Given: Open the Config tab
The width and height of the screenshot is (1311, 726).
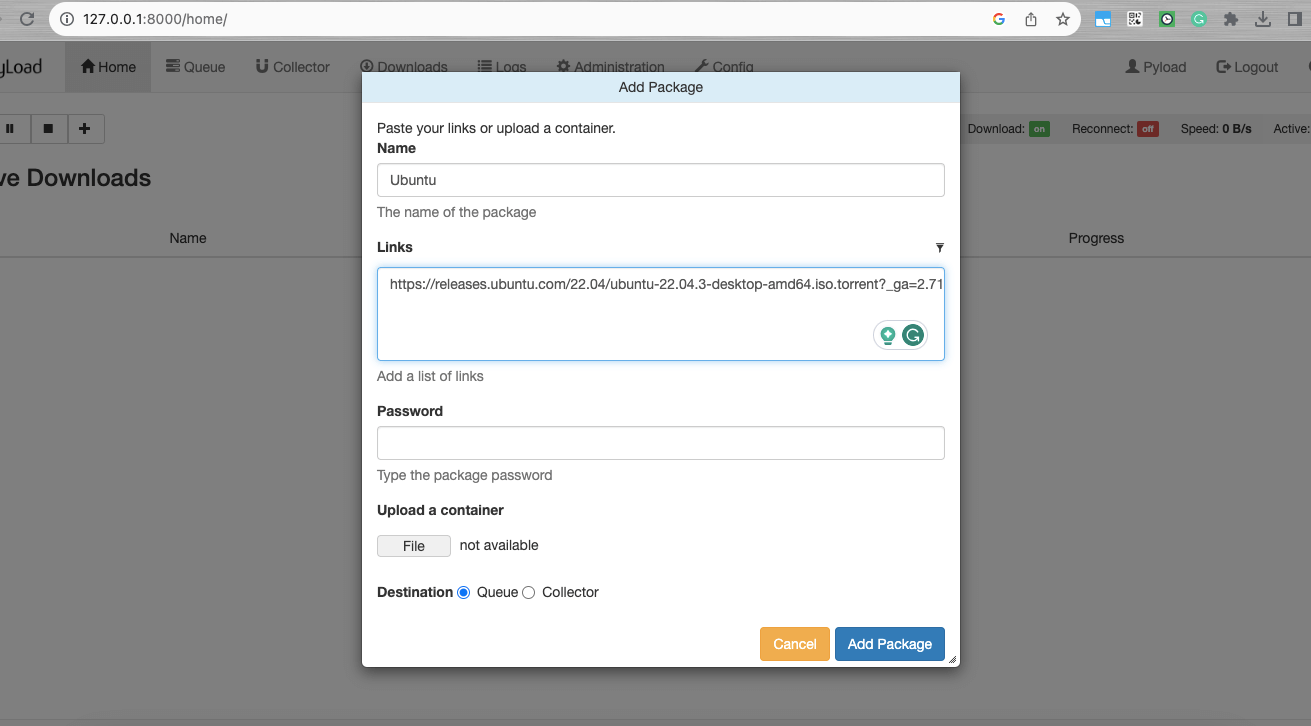Looking at the screenshot, I should pos(724,67).
